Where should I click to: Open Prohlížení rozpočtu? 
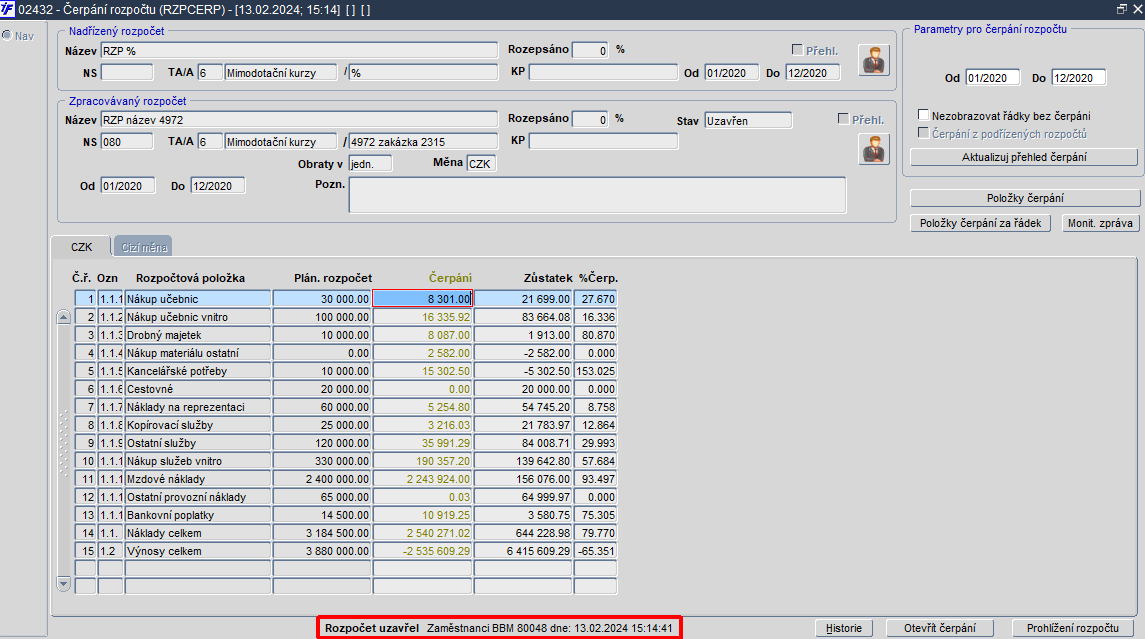(x=1072, y=628)
